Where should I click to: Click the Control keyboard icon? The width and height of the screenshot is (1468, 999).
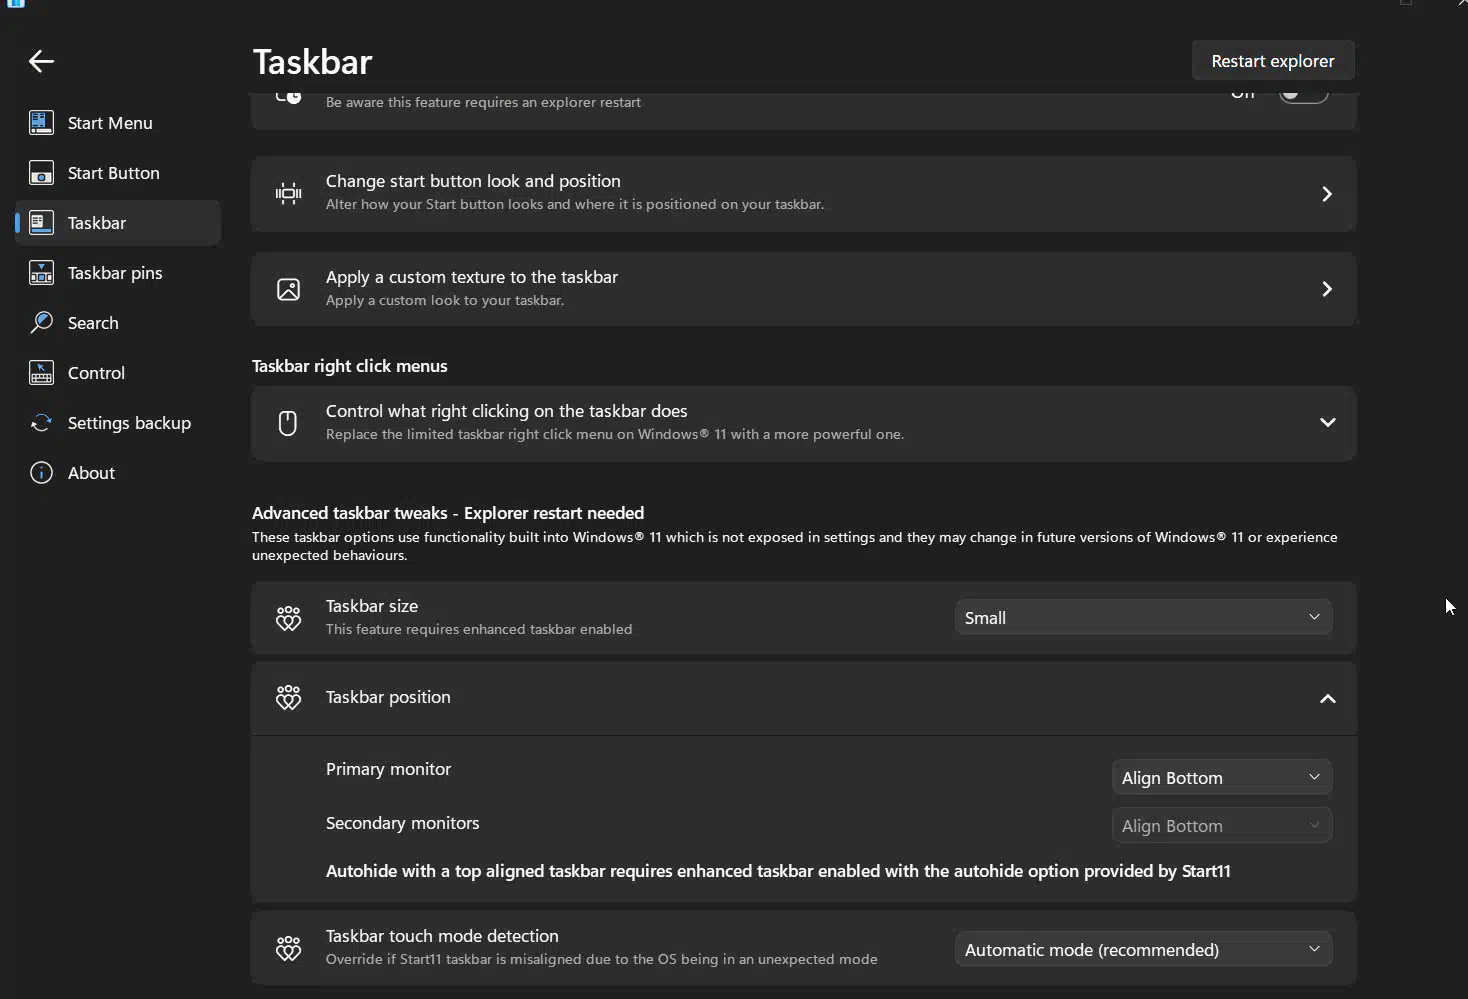pyautogui.click(x=41, y=373)
